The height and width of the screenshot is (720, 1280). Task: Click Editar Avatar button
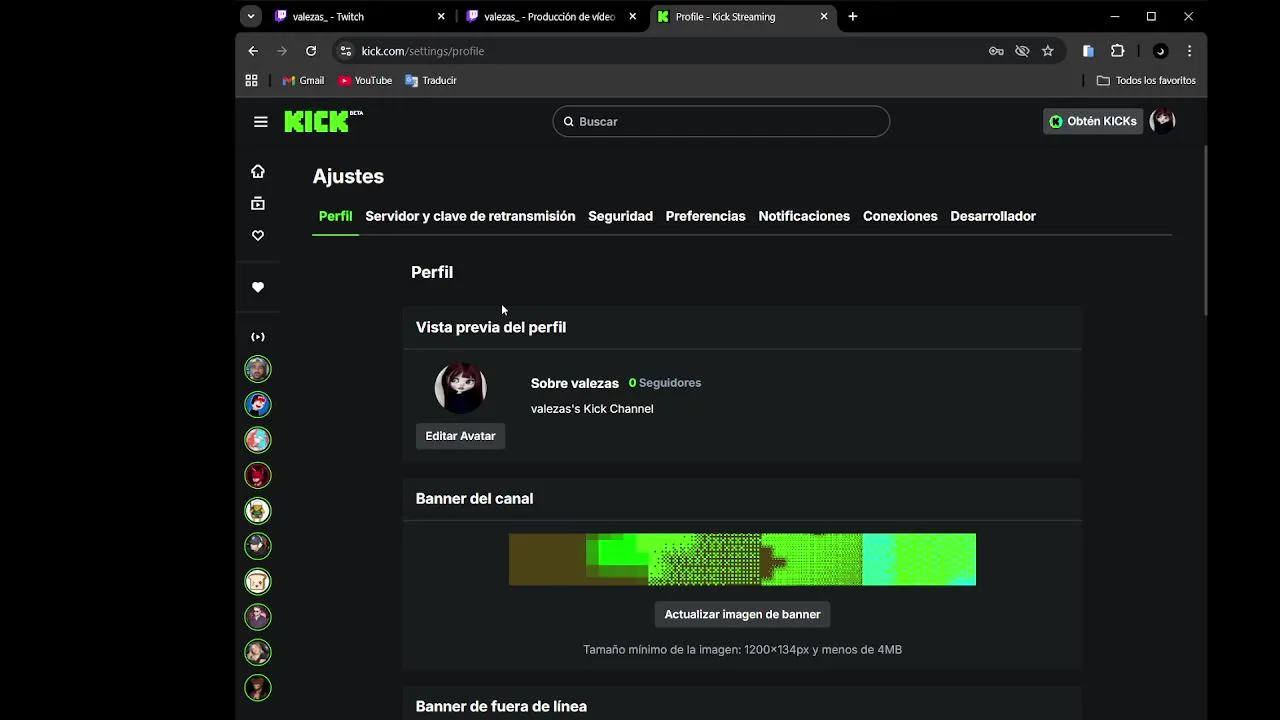coord(460,436)
